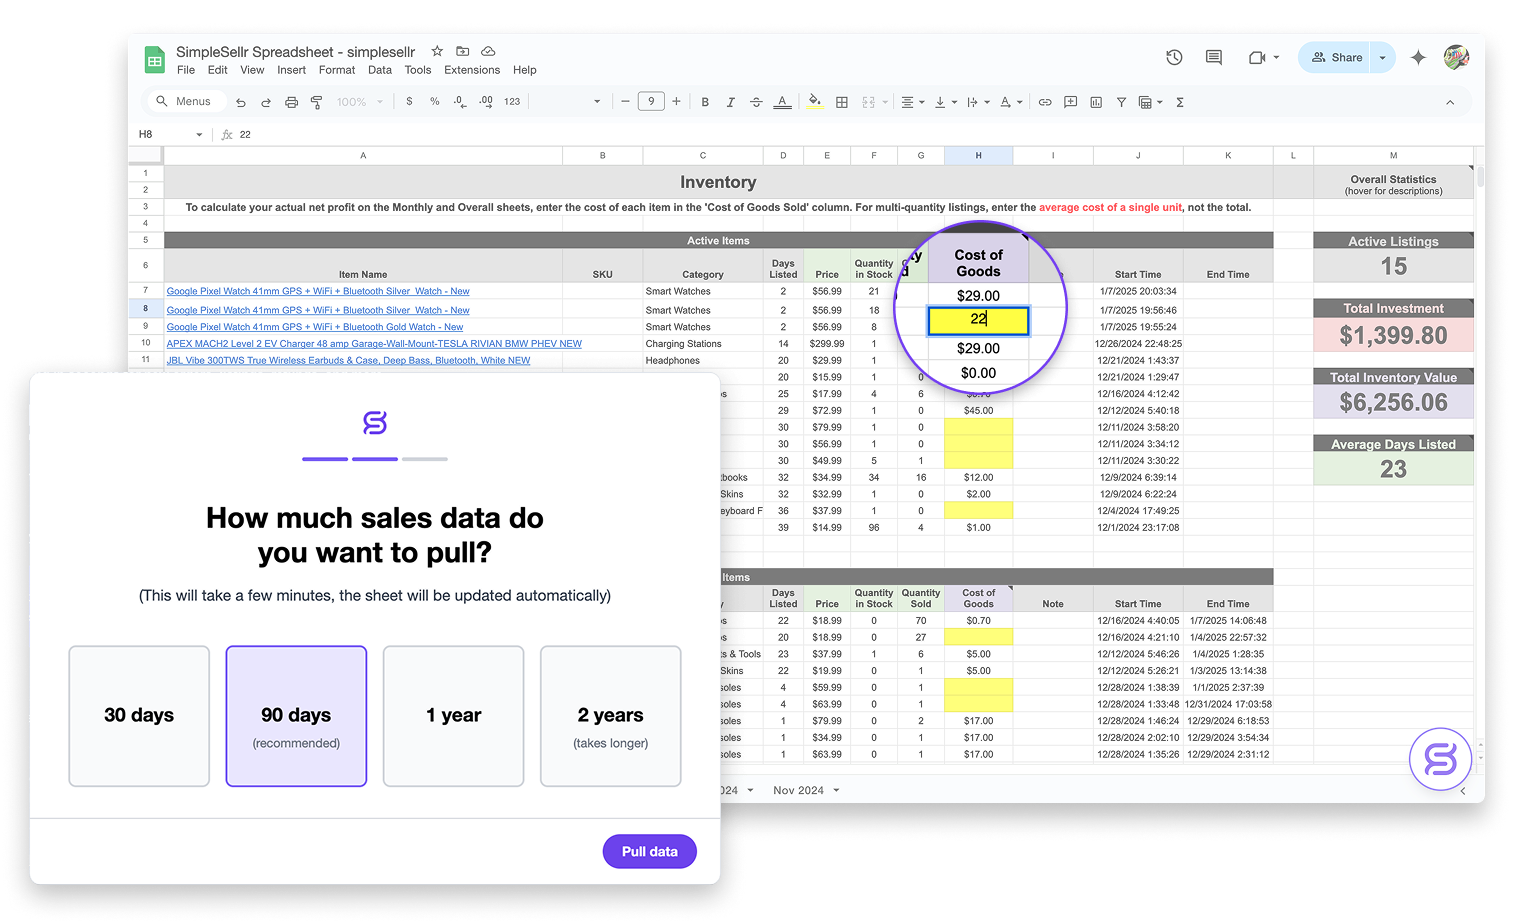Select the 30 days option
This screenshot has width=1532, height=924.
coord(139,716)
